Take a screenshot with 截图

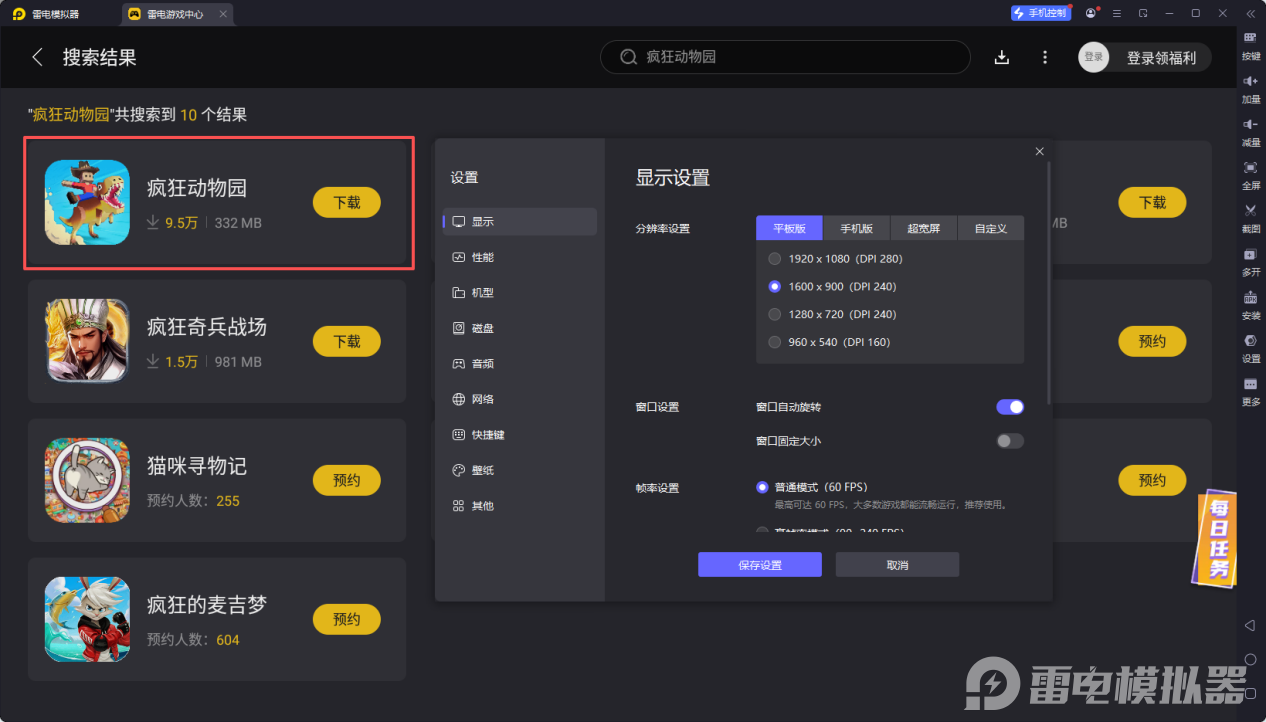tap(1250, 217)
